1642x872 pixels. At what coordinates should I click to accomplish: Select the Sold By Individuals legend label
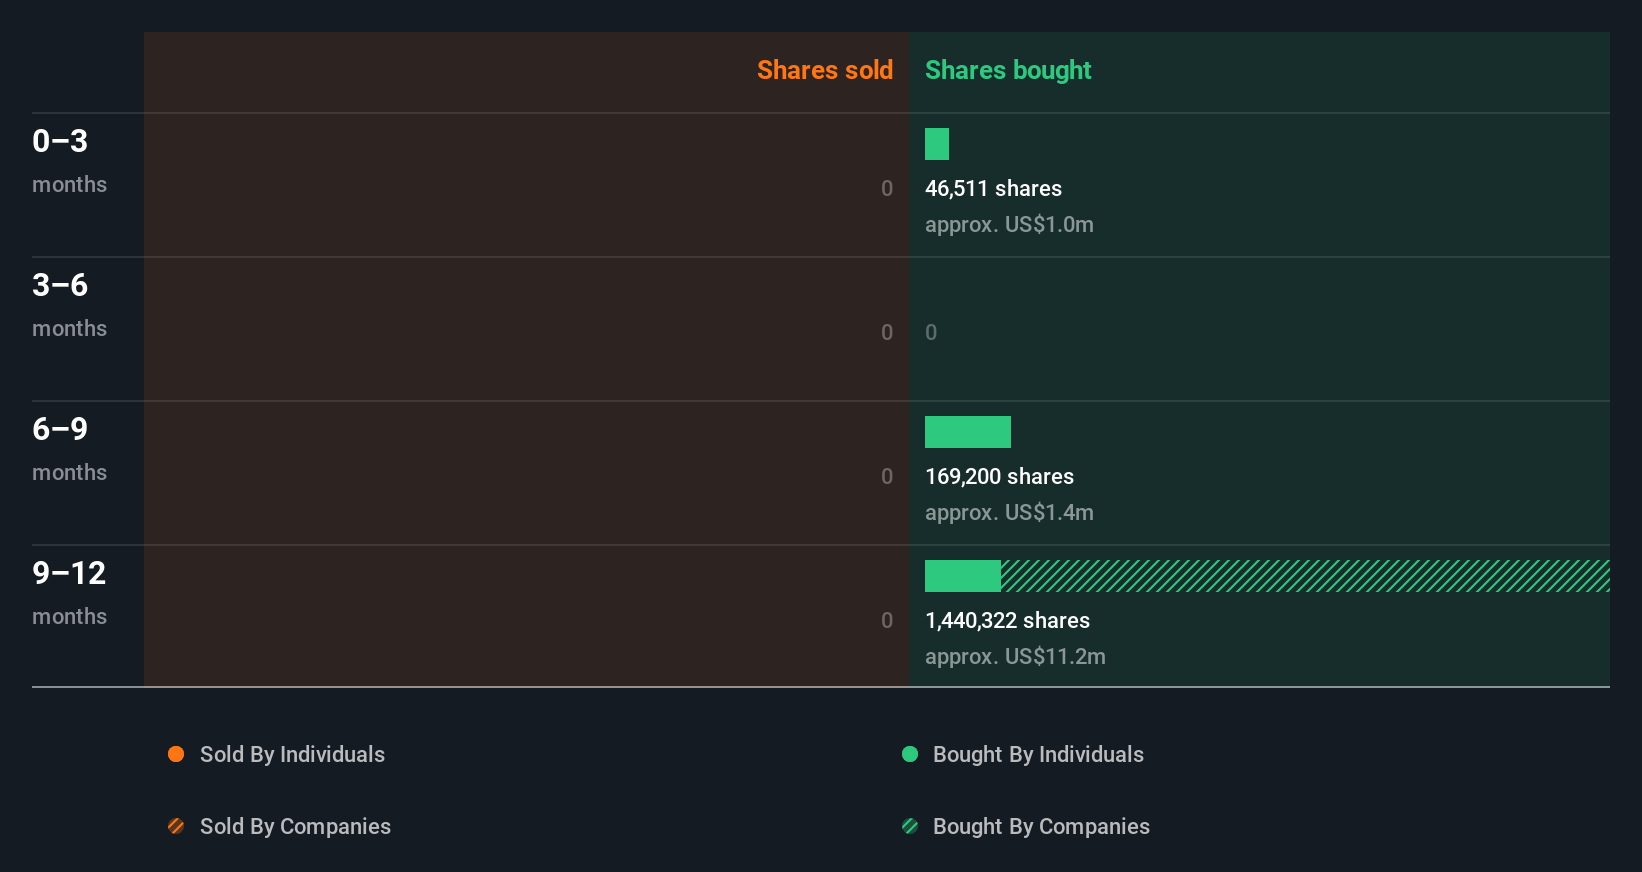click(292, 755)
